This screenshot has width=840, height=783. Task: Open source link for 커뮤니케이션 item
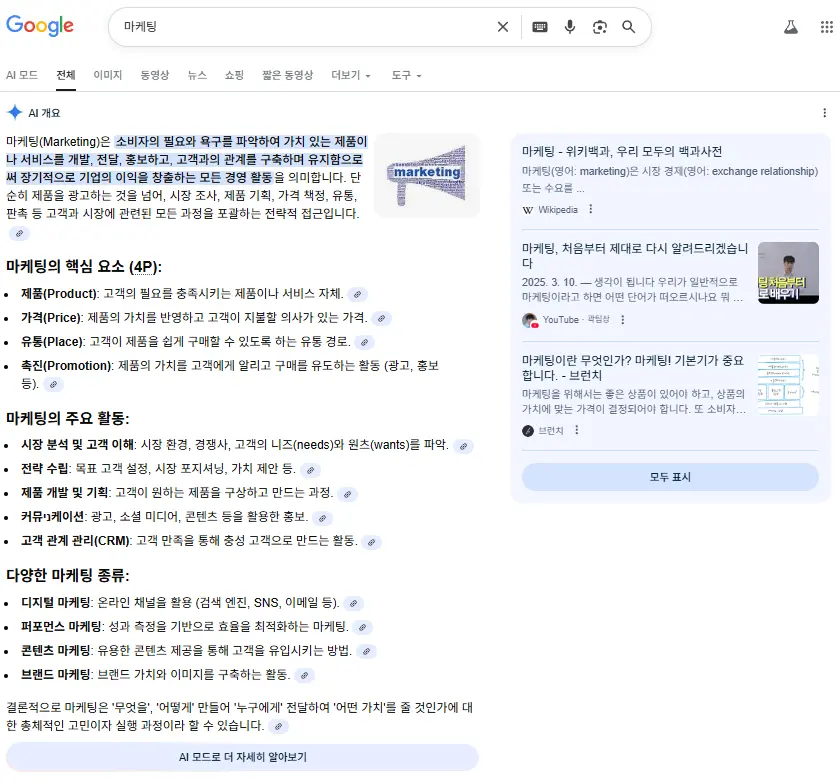tap(322, 518)
